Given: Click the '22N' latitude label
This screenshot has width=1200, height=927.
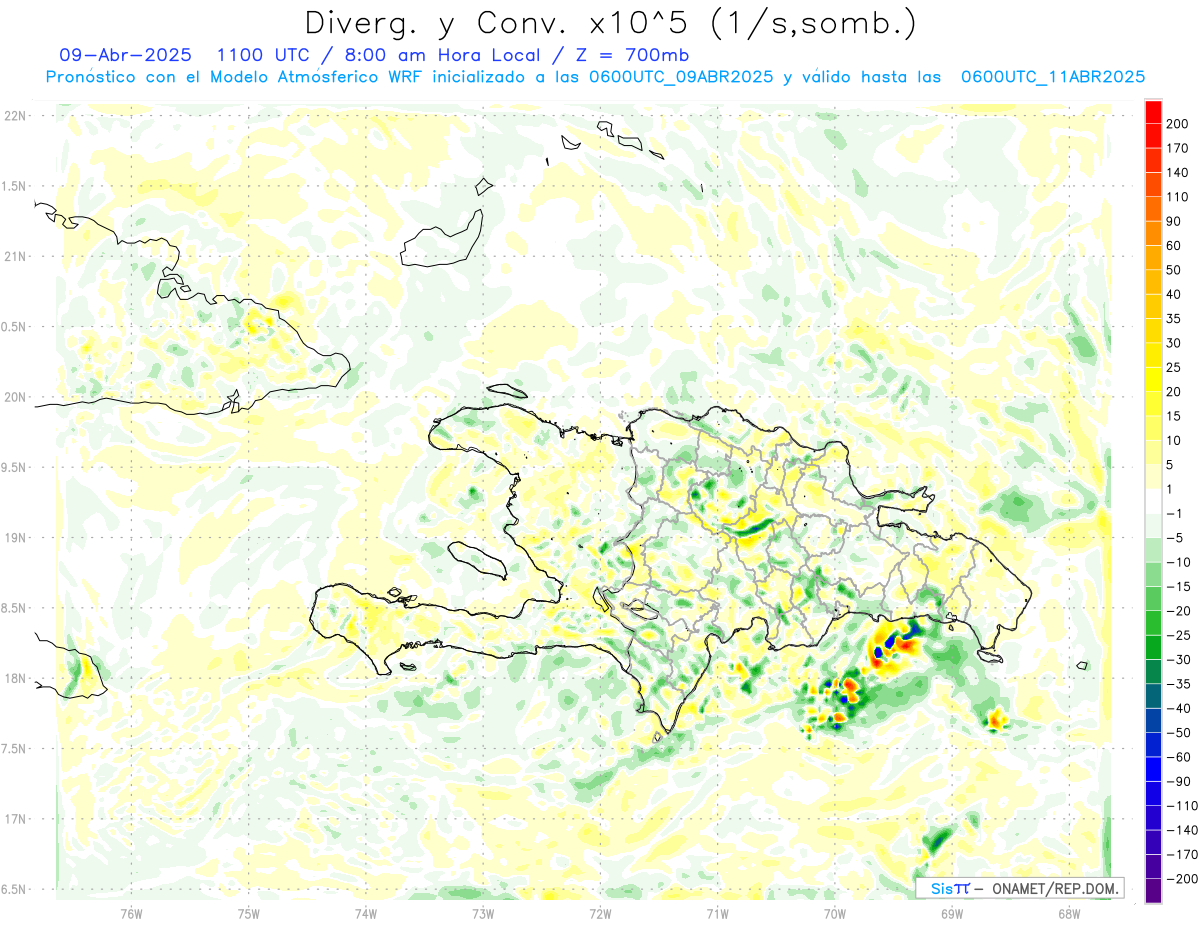Looking at the screenshot, I should click(14, 116).
